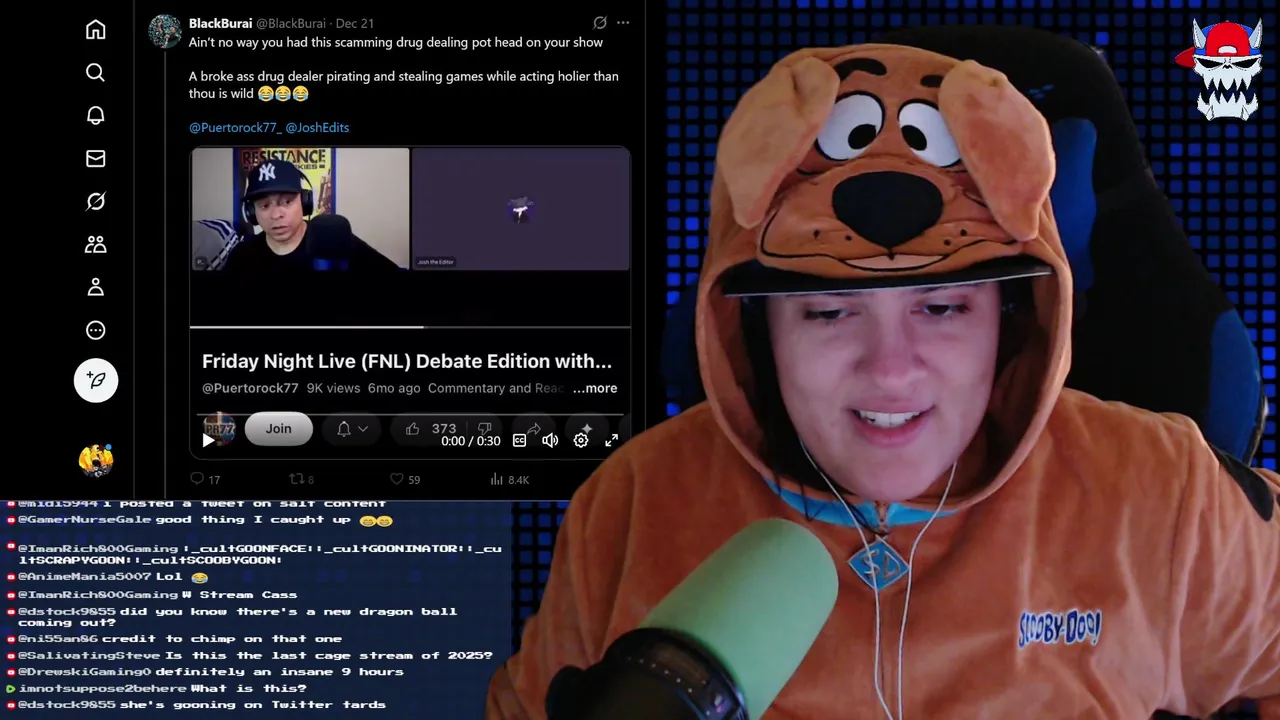
Task: Play the embedded video
Action: 208,440
